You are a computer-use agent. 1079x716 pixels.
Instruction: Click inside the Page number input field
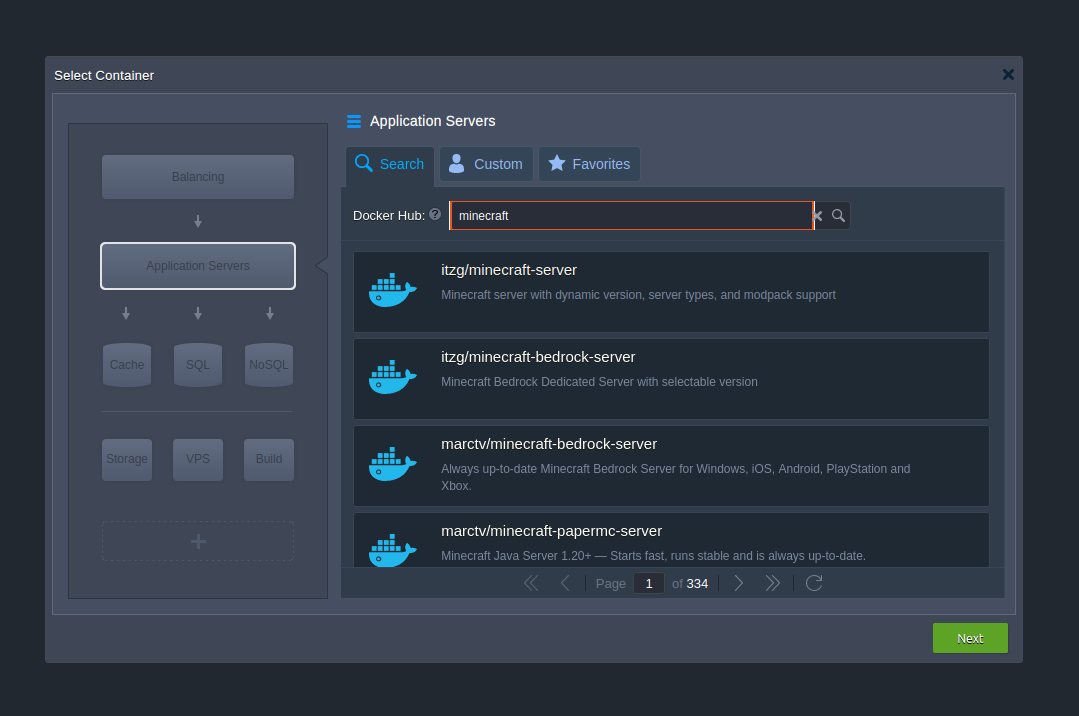(x=648, y=583)
